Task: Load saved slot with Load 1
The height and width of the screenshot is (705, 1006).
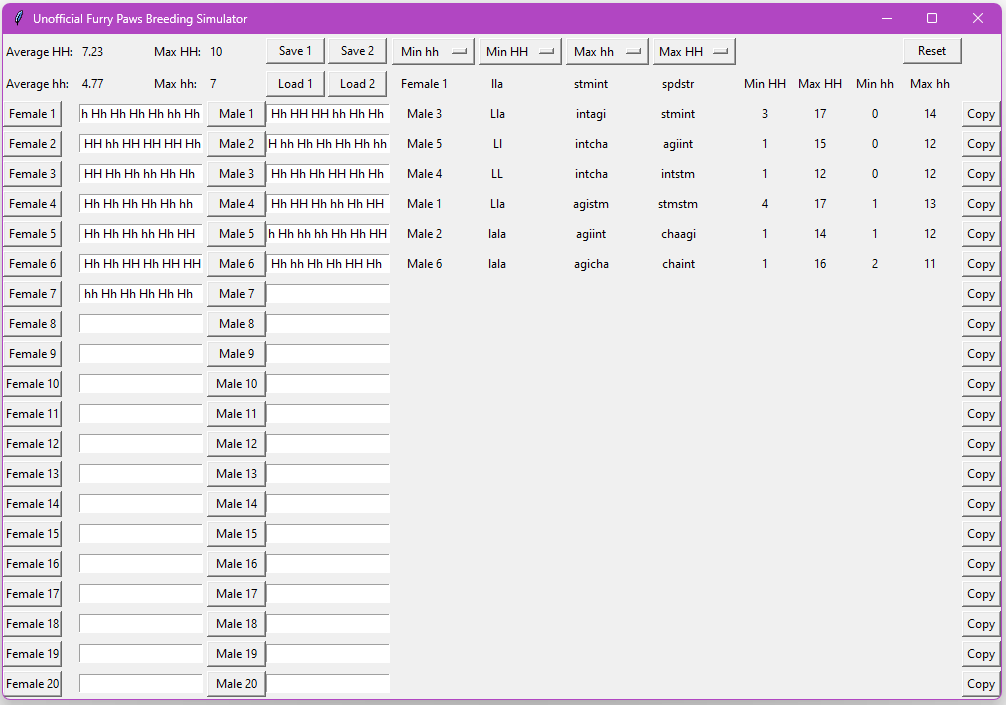Action: [x=295, y=83]
